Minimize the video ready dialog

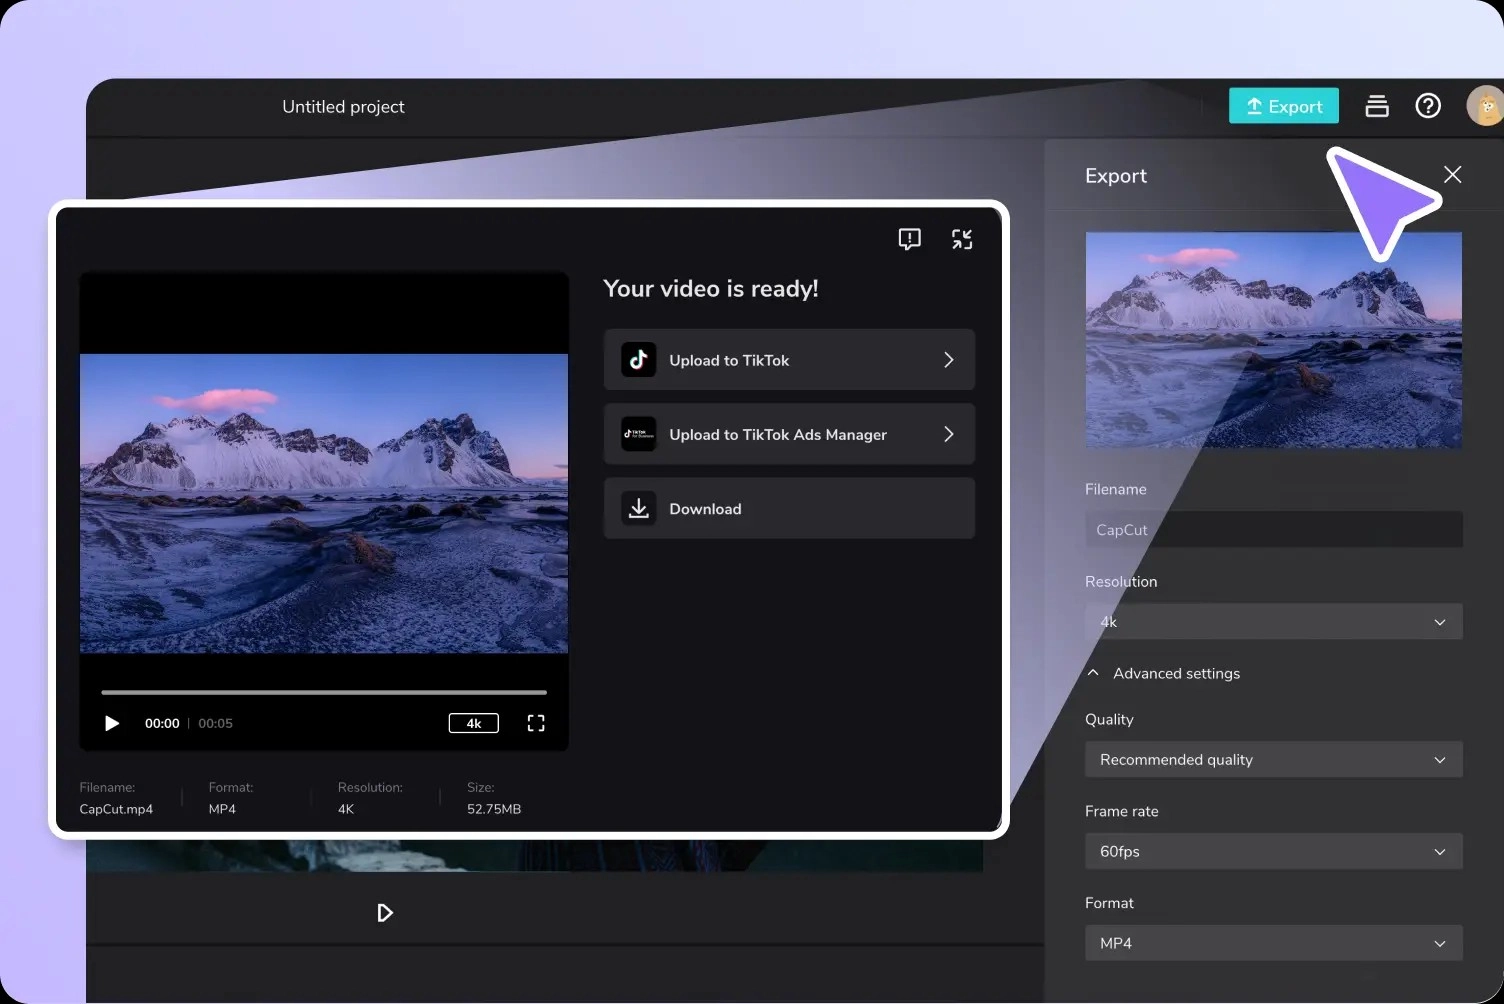[962, 239]
